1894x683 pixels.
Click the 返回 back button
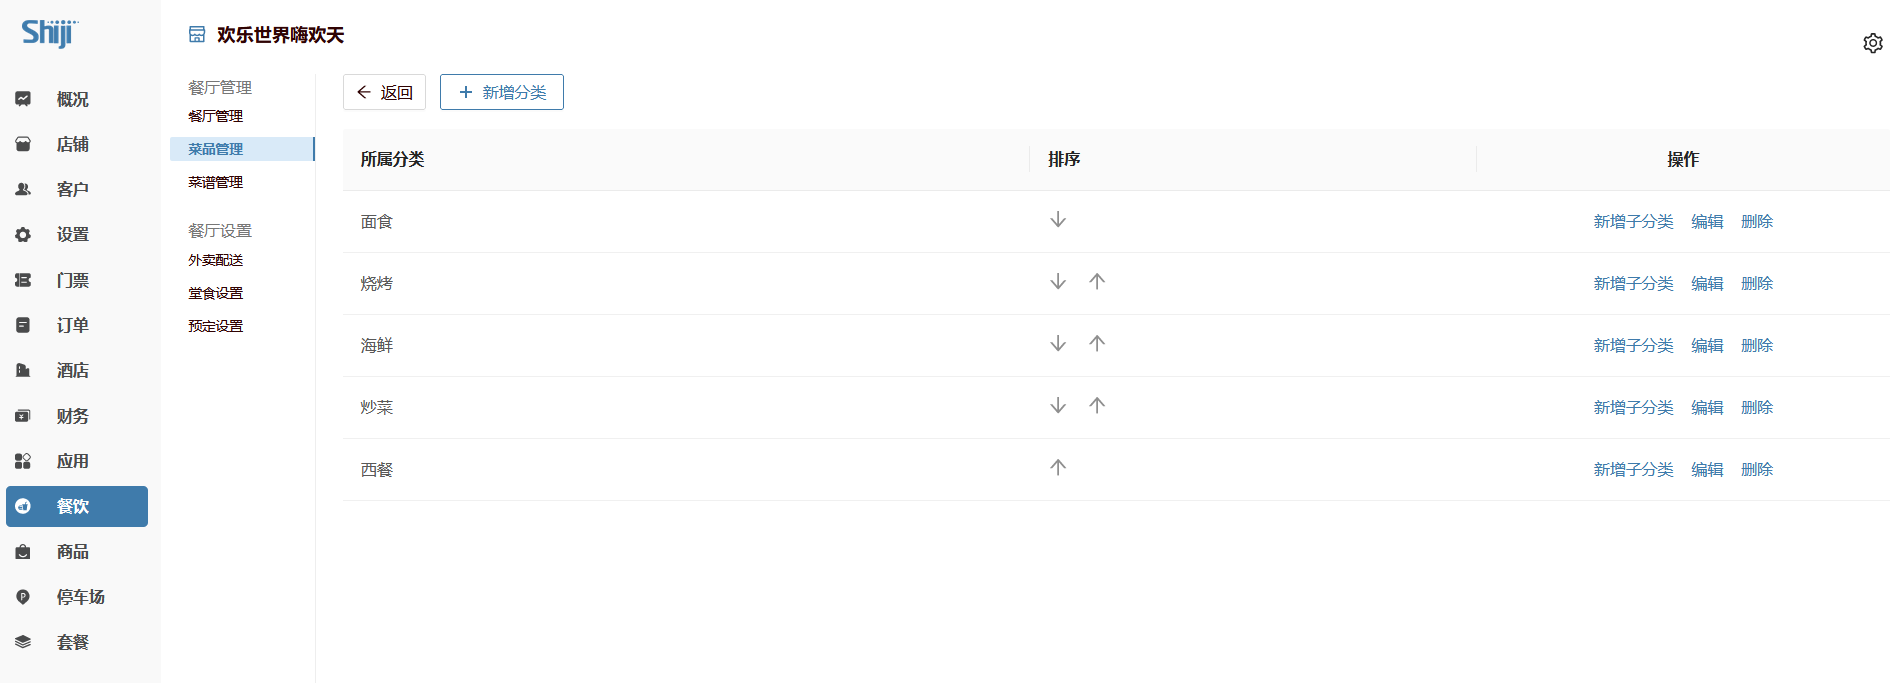point(384,92)
